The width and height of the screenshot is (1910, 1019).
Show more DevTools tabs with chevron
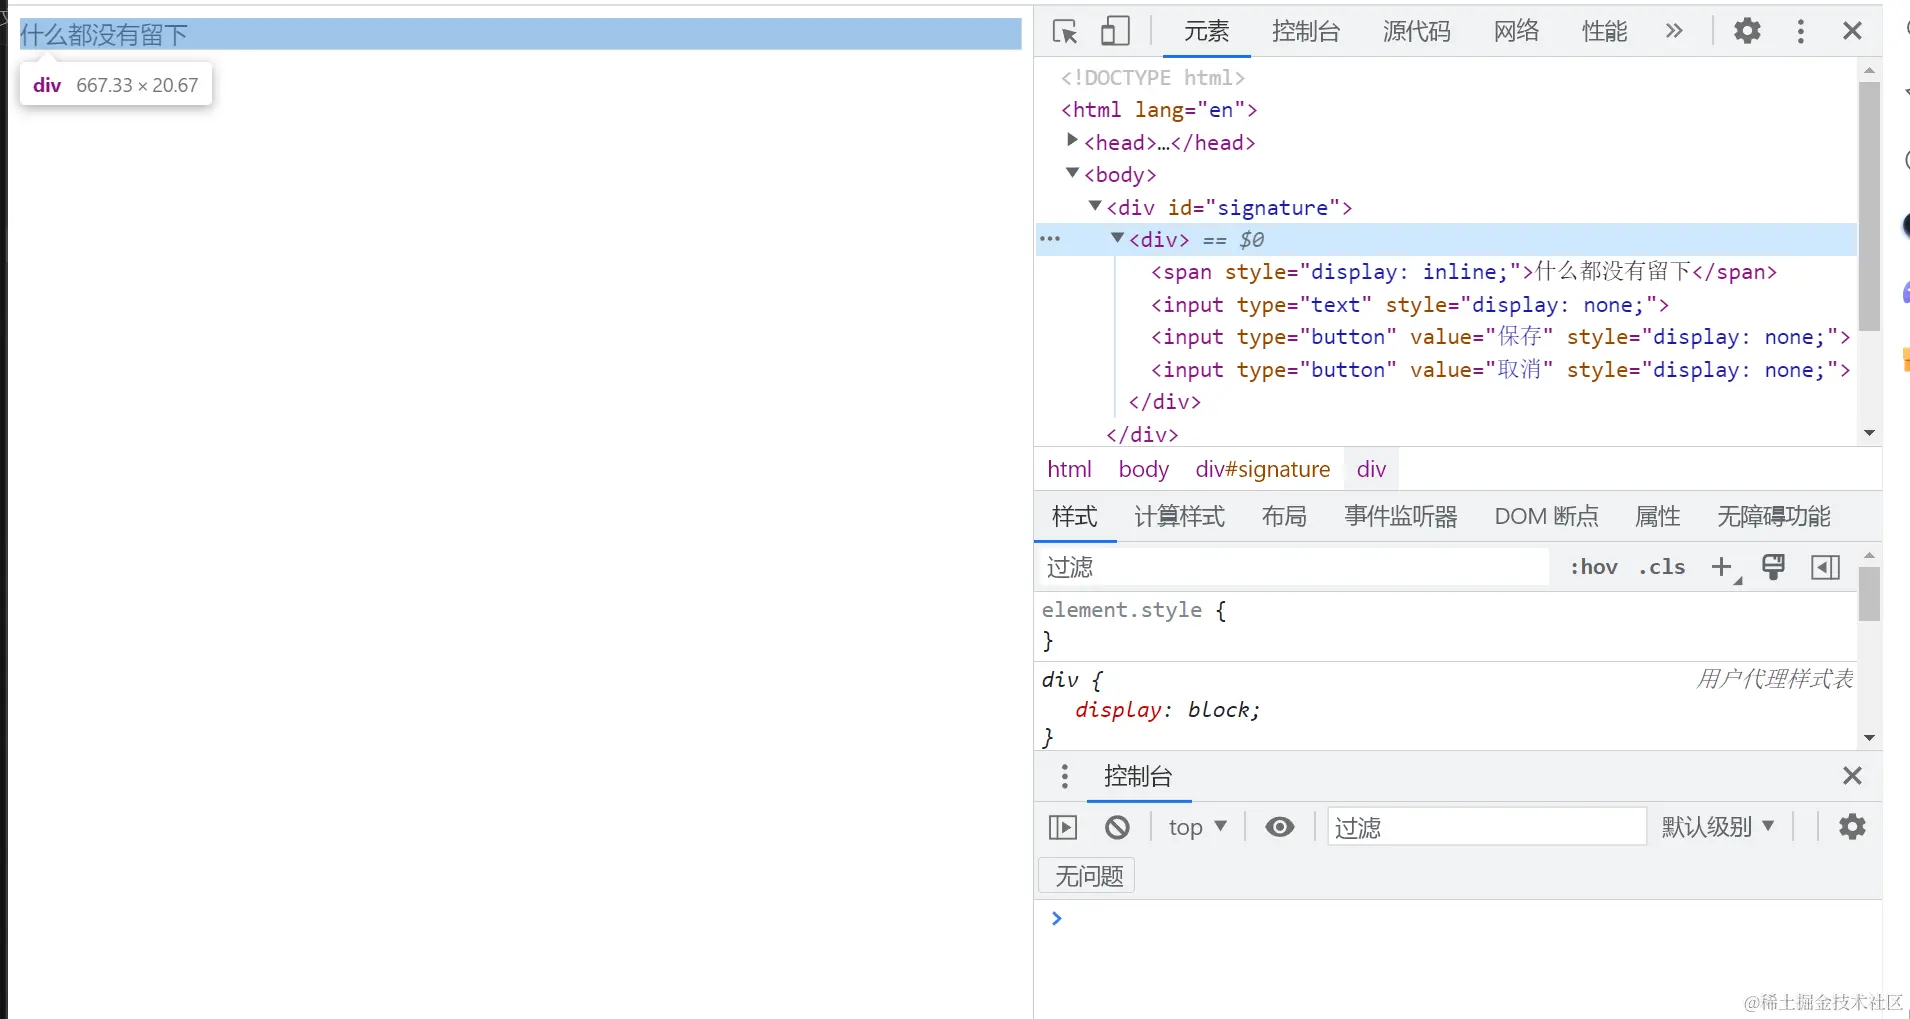click(1674, 31)
